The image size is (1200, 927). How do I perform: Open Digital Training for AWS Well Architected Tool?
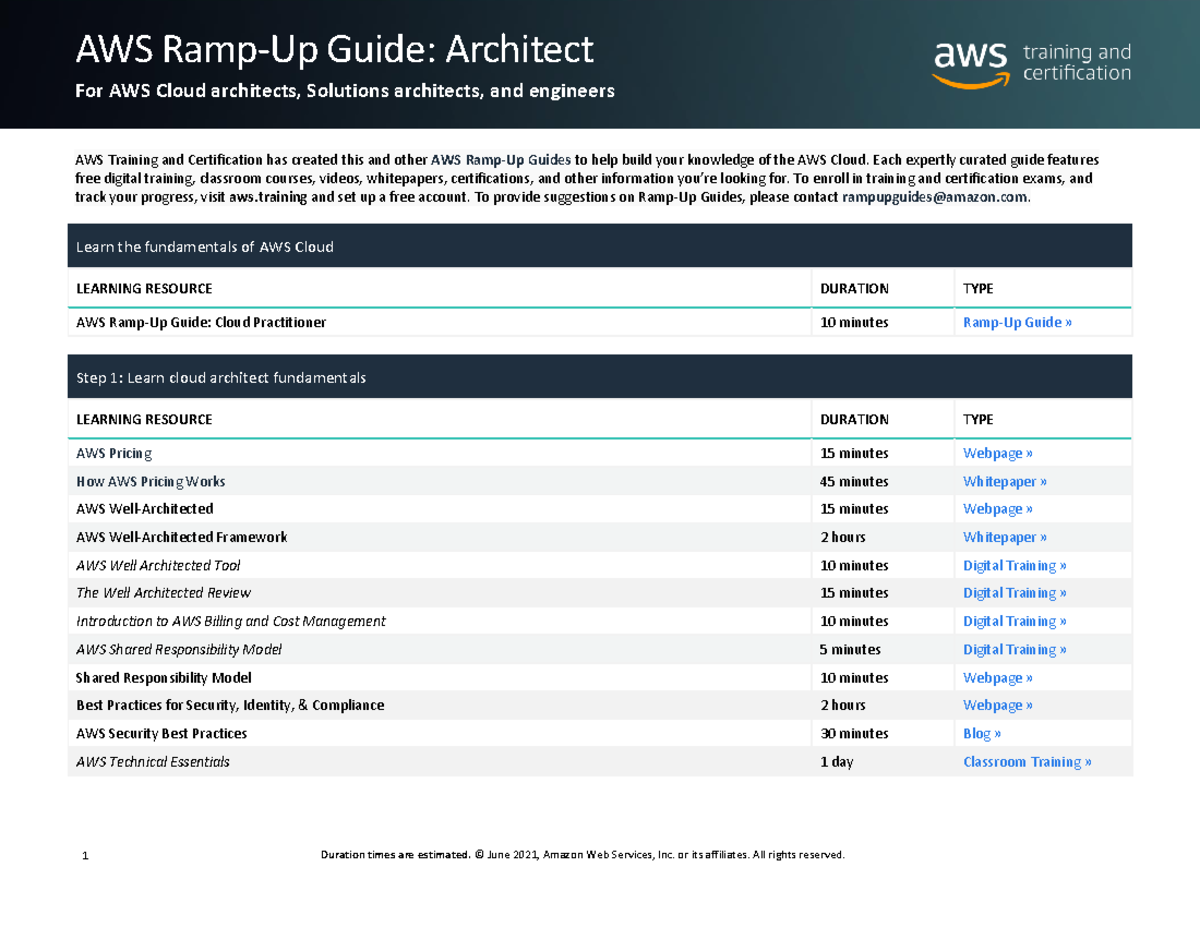(x=1014, y=565)
